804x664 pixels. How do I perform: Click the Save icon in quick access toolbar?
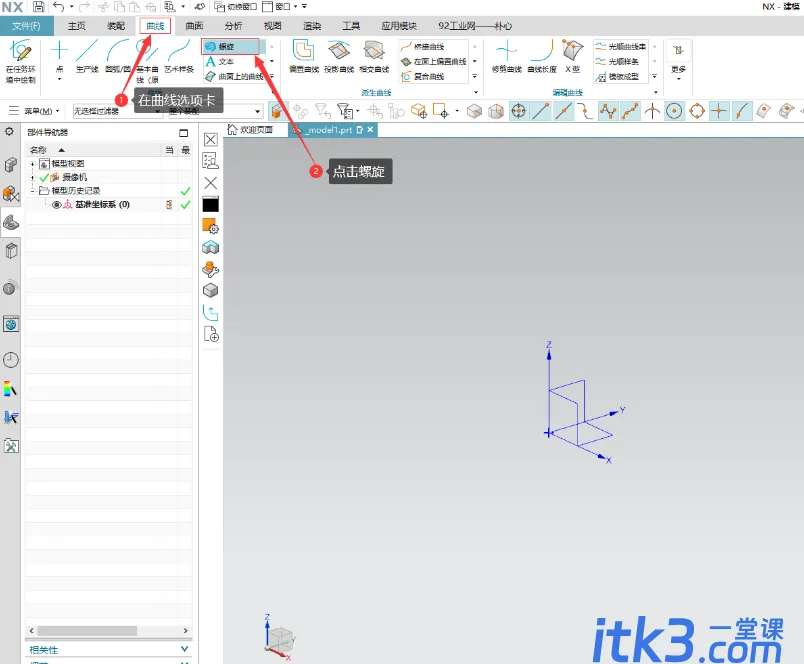(38, 7)
